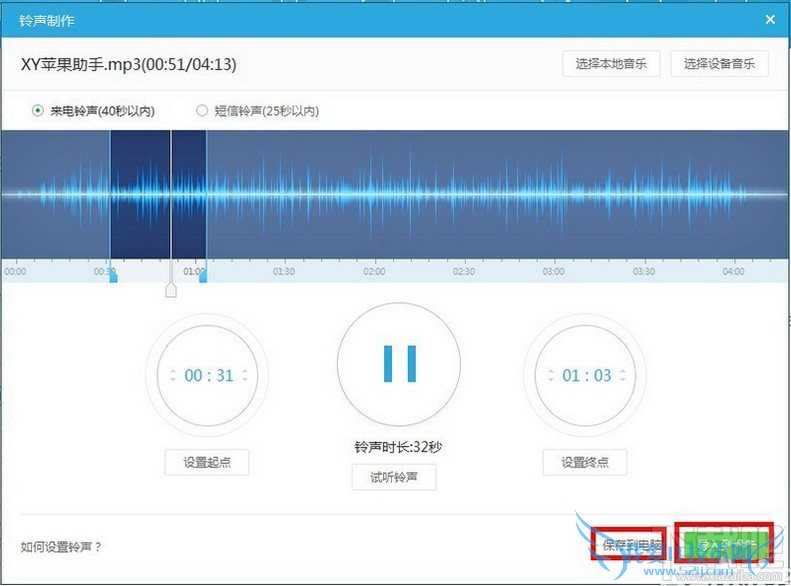Click the blue start-point marker on timeline
This screenshot has height=586, width=791.
pos(114,276)
